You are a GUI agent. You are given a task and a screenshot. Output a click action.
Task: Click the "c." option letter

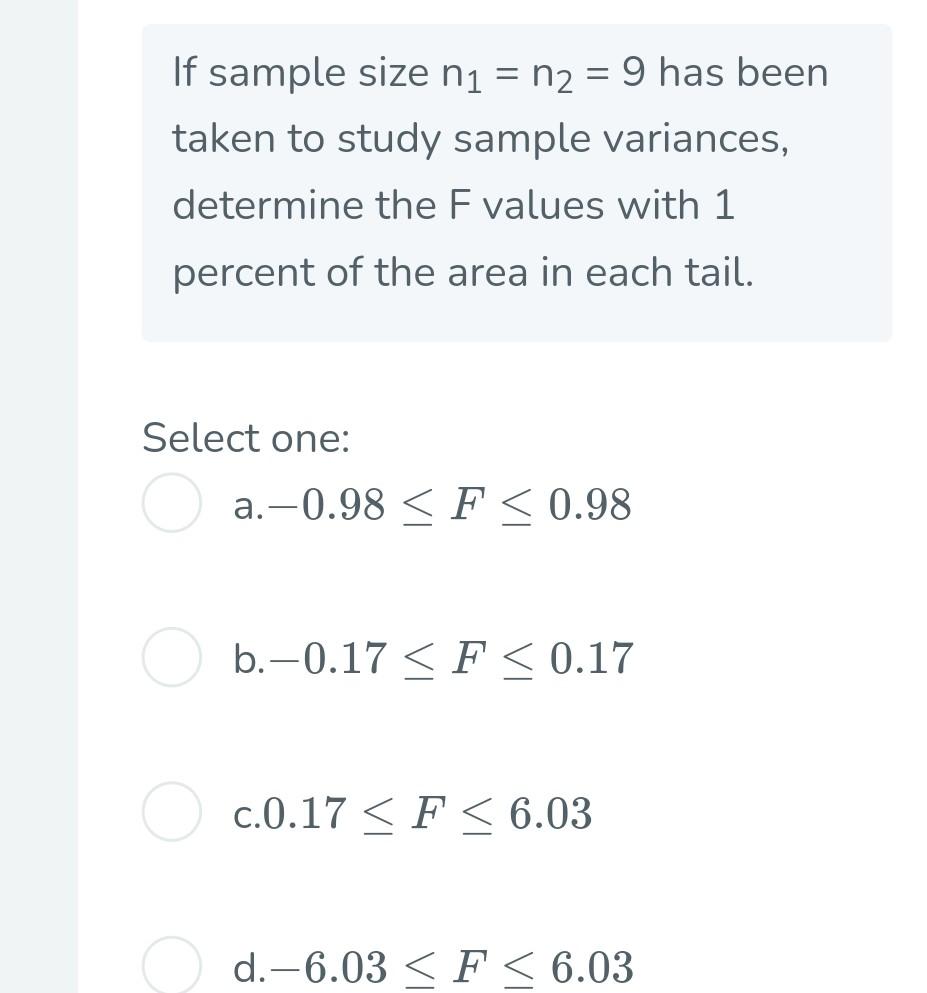(246, 816)
